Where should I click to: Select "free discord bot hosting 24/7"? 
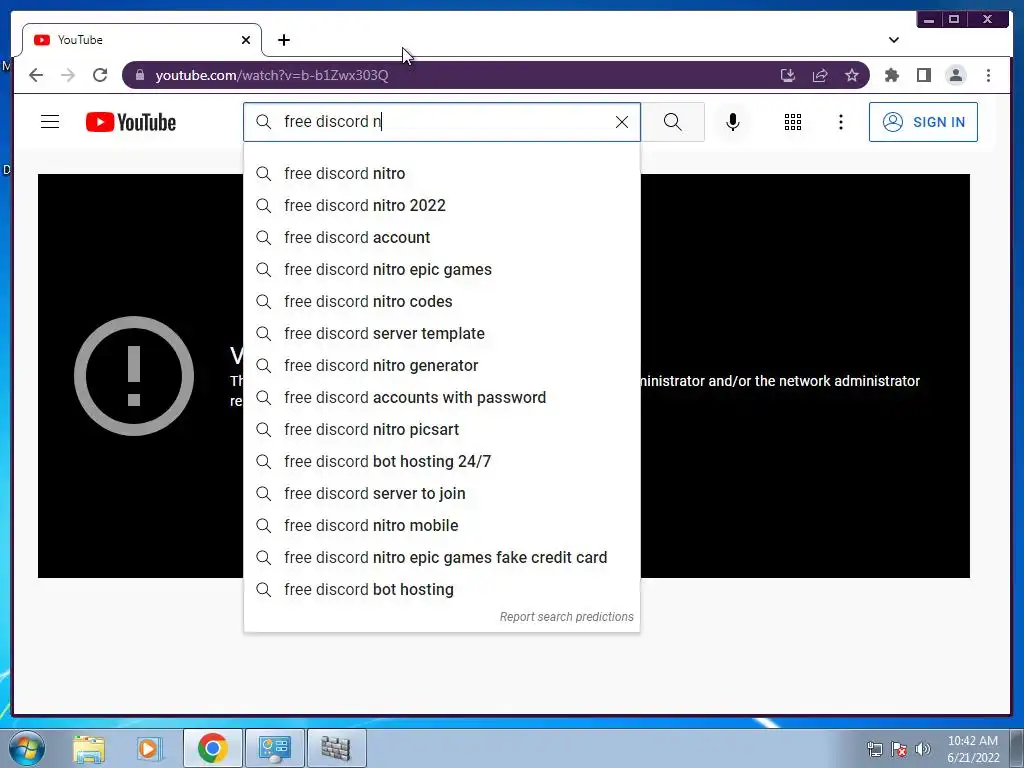[441, 462]
